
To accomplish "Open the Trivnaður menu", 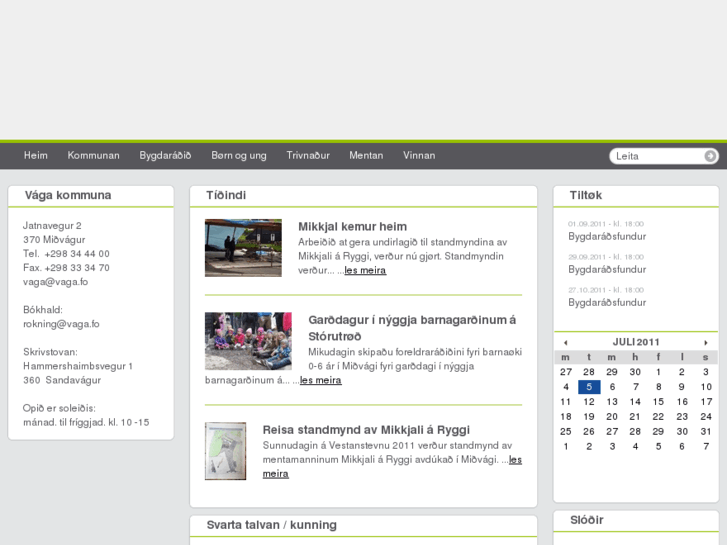I will 308,155.
